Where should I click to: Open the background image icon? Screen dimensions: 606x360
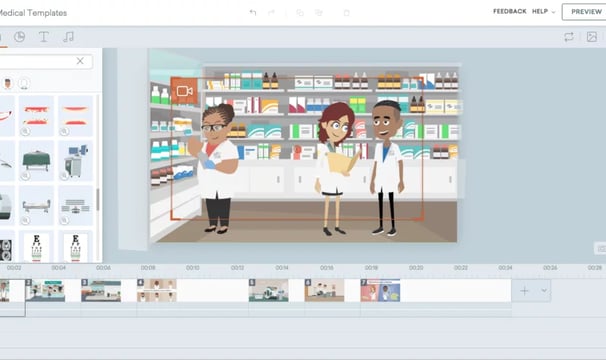point(592,37)
